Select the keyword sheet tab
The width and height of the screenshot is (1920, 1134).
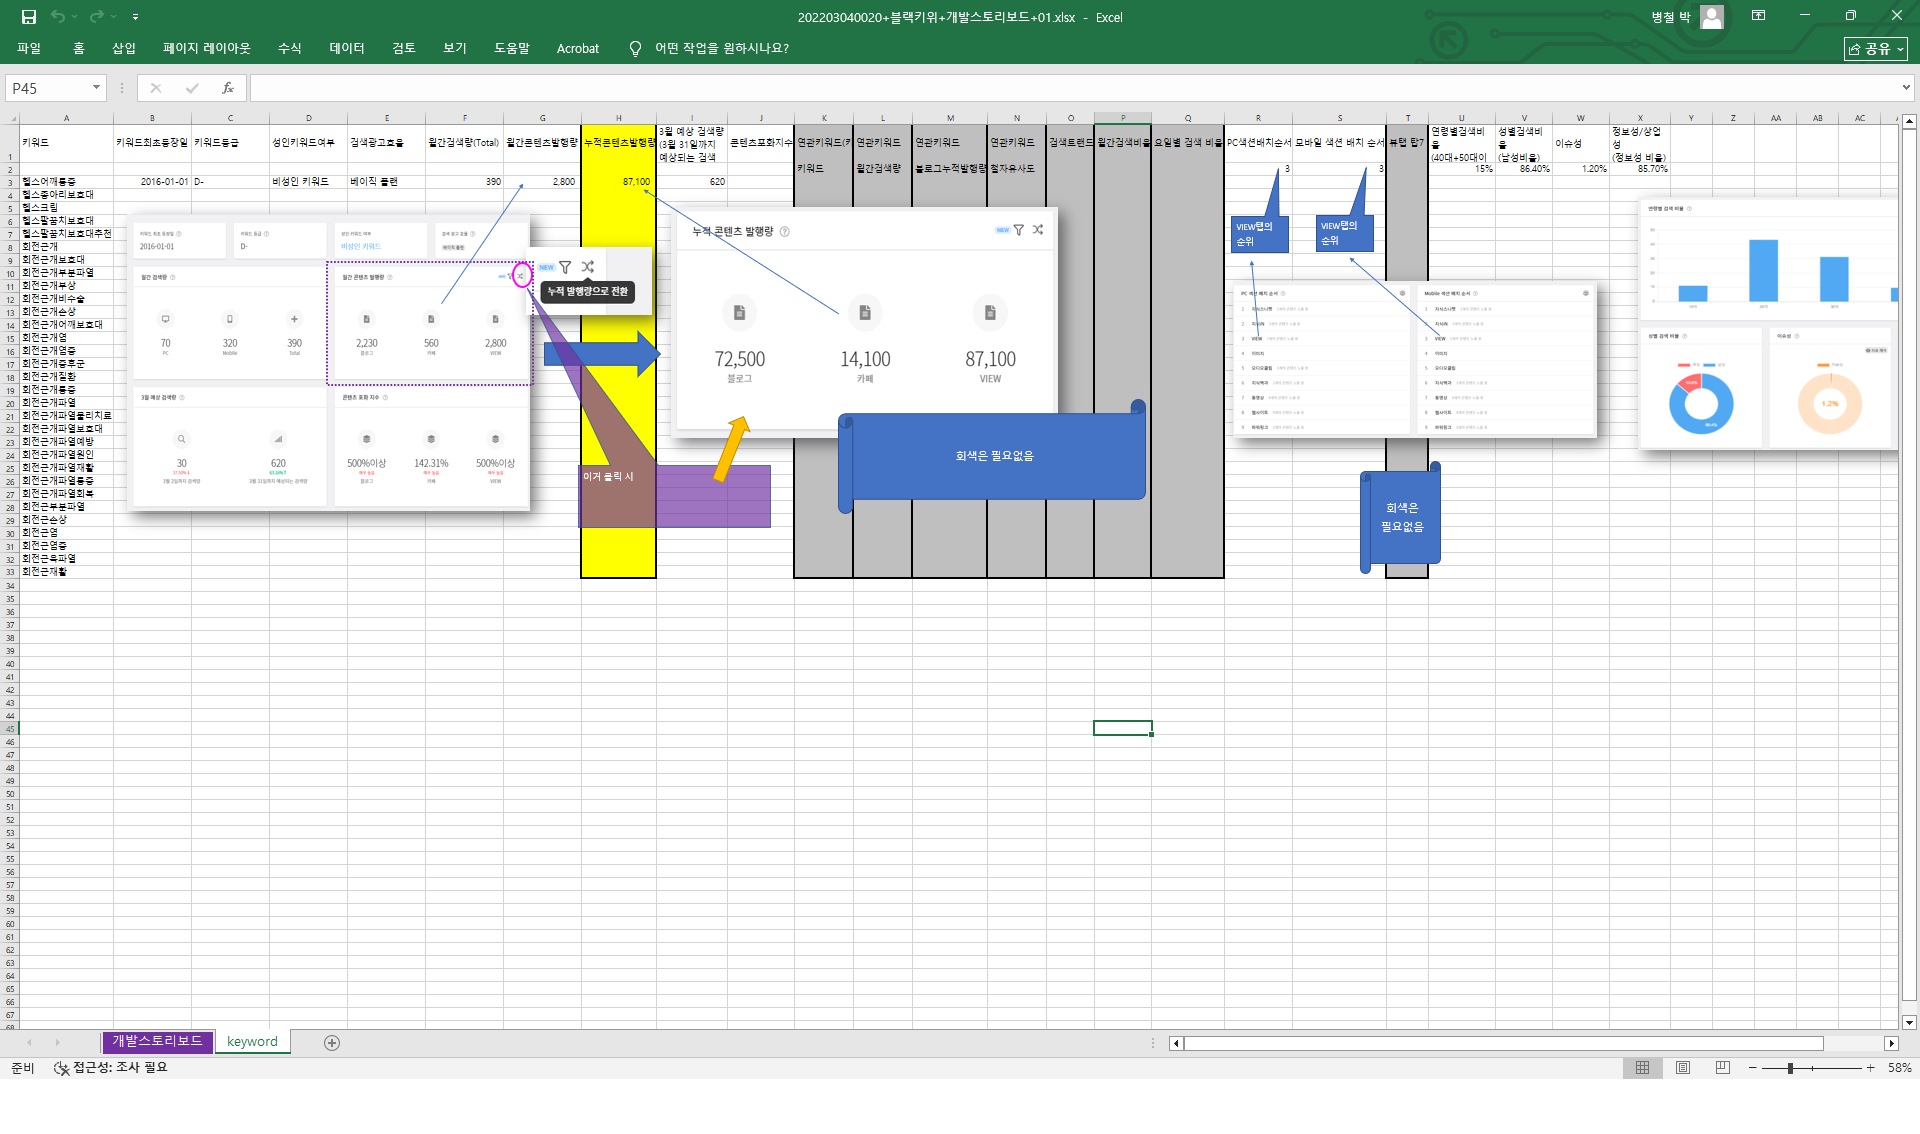coord(252,1041)
